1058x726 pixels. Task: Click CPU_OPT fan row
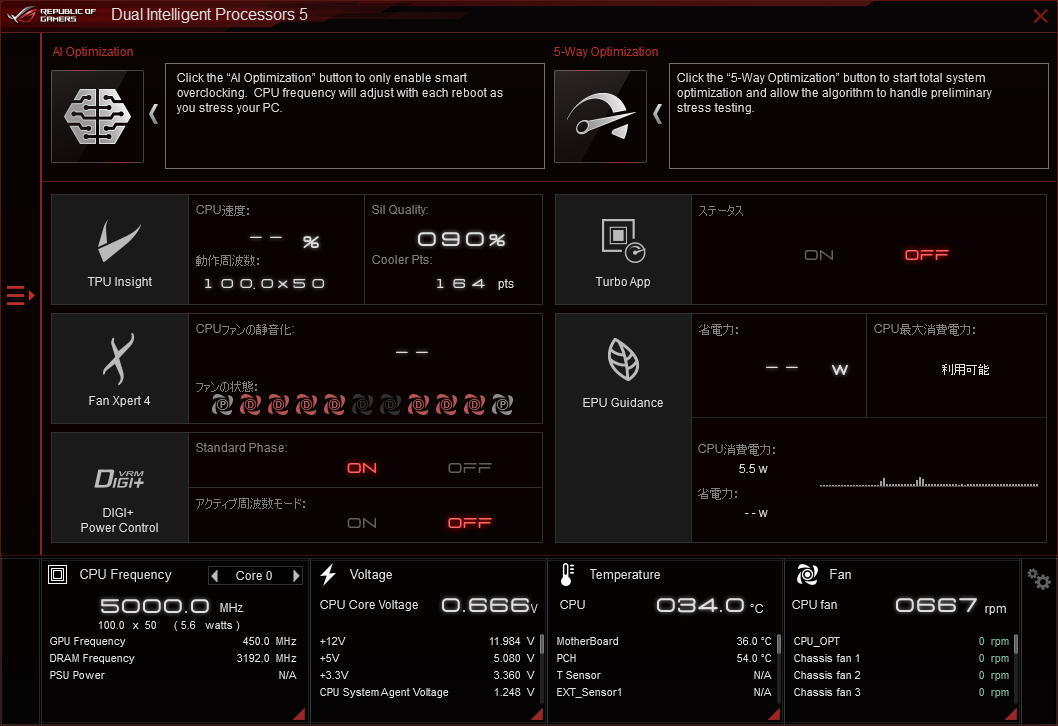[x=901, y=642]
